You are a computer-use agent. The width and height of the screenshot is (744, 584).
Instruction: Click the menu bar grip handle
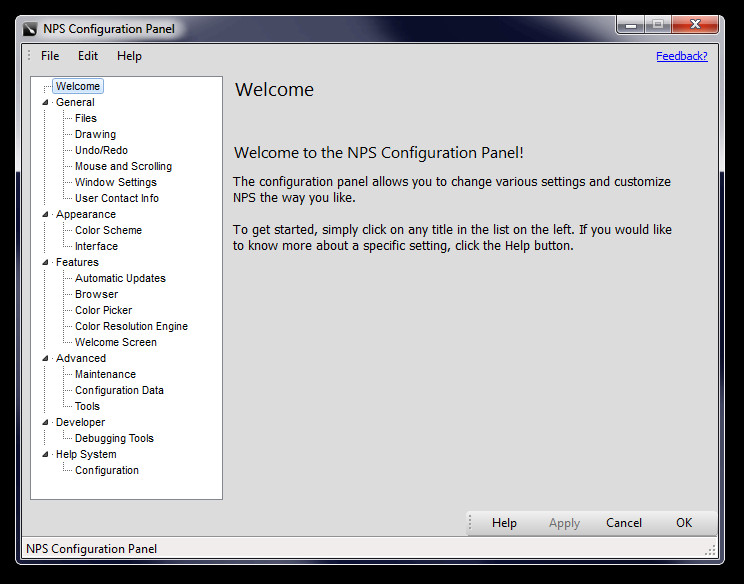(x=29, y=56)
